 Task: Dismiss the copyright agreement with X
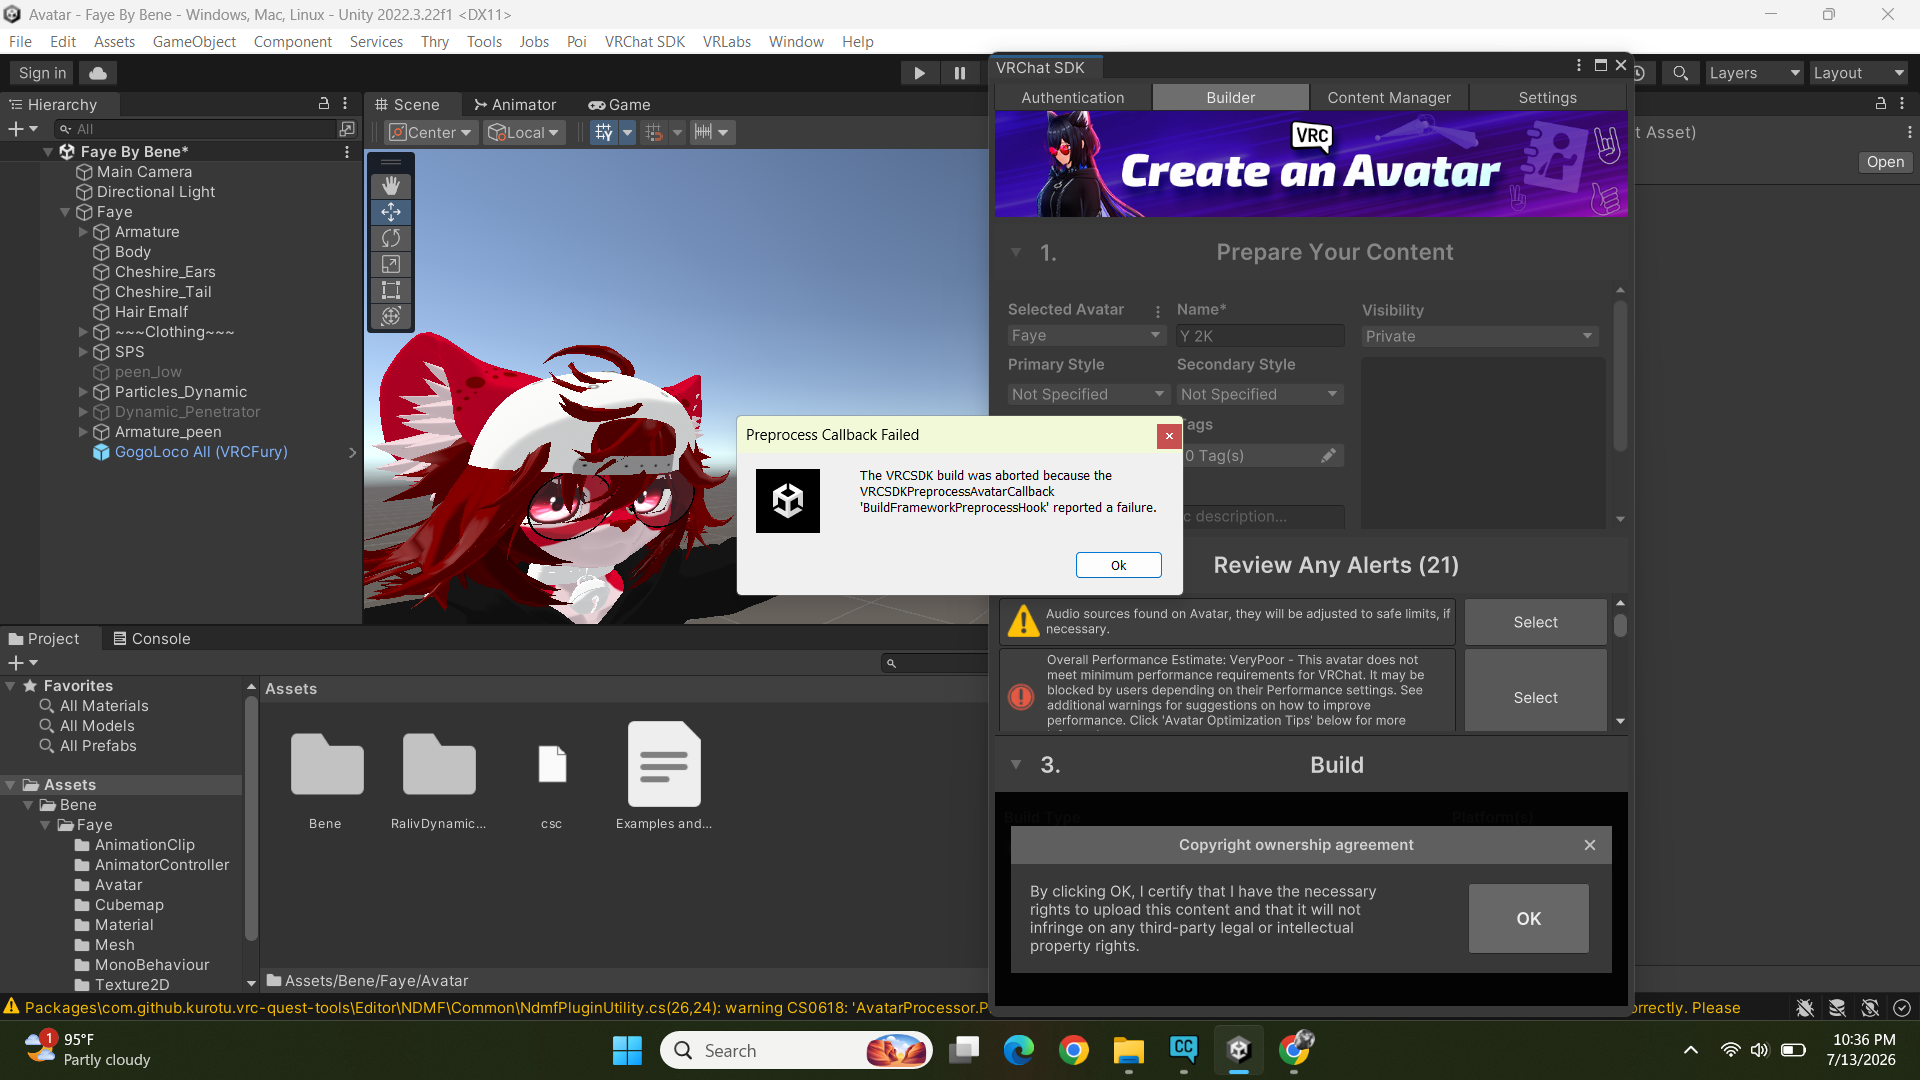coord(1590,845)
